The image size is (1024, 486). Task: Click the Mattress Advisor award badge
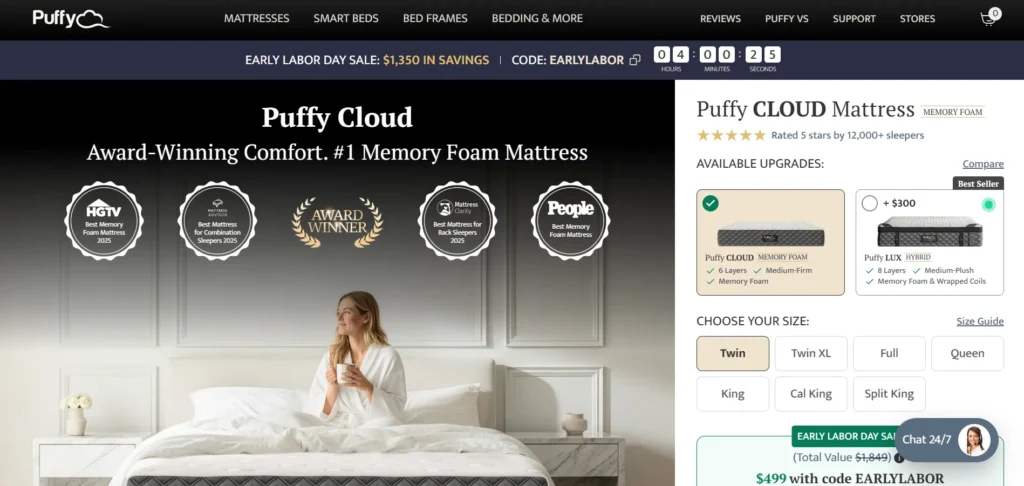[x=217, y=221]
